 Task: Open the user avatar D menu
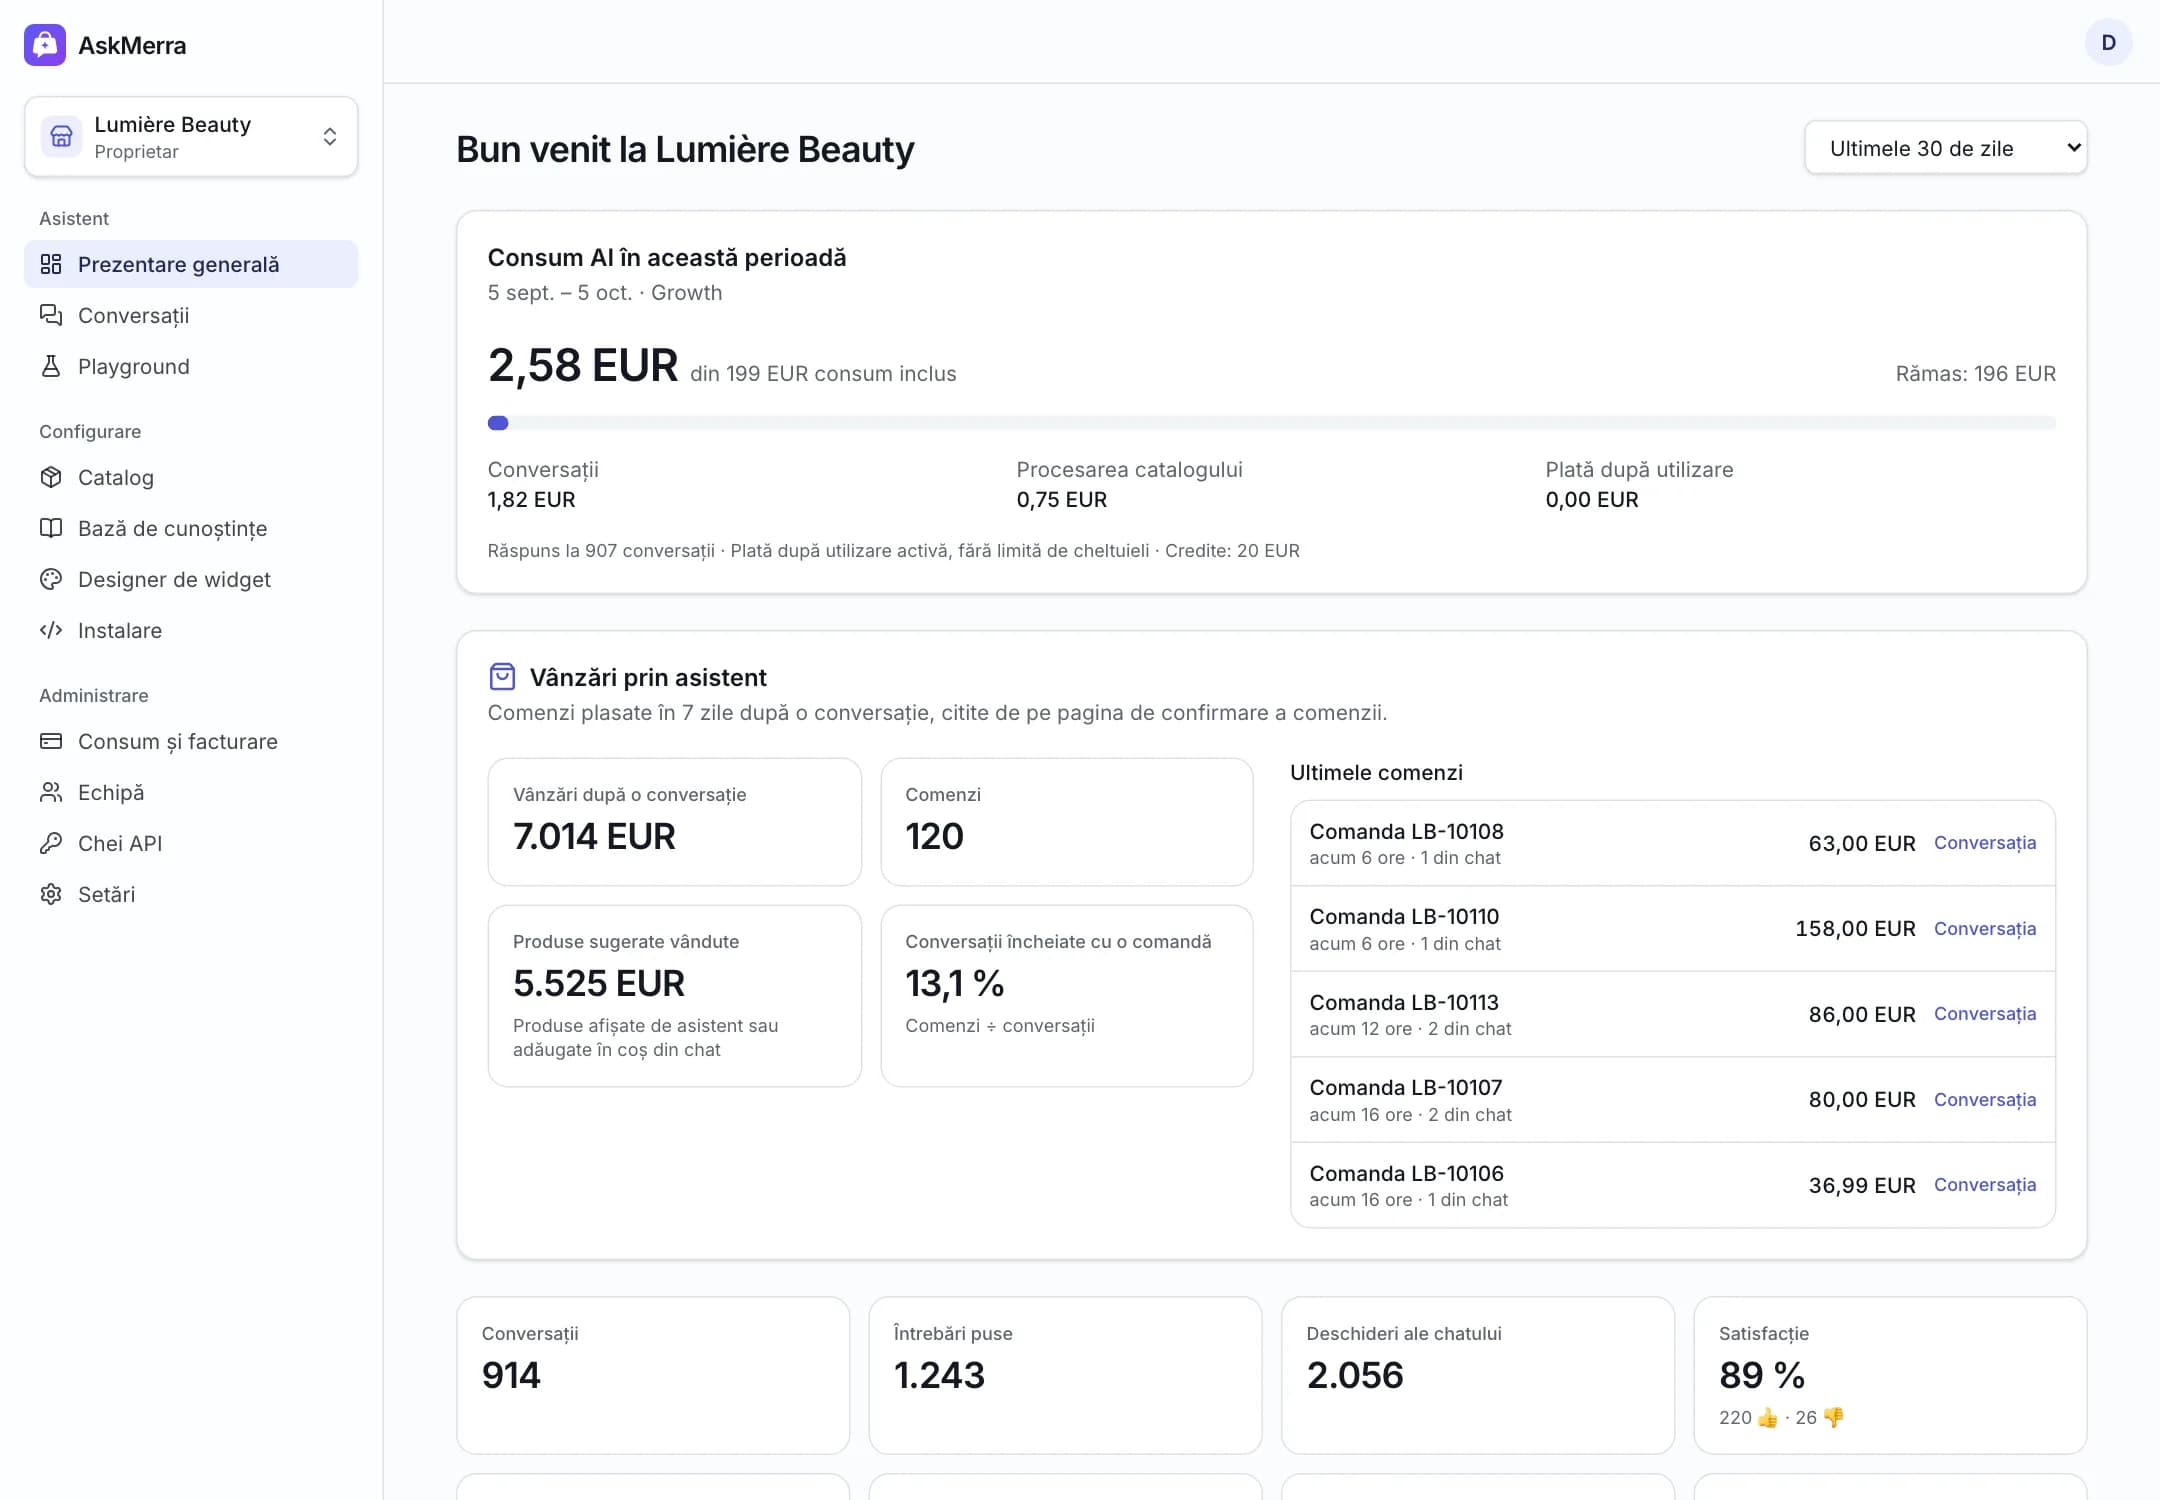click(x=2108, y=43)
